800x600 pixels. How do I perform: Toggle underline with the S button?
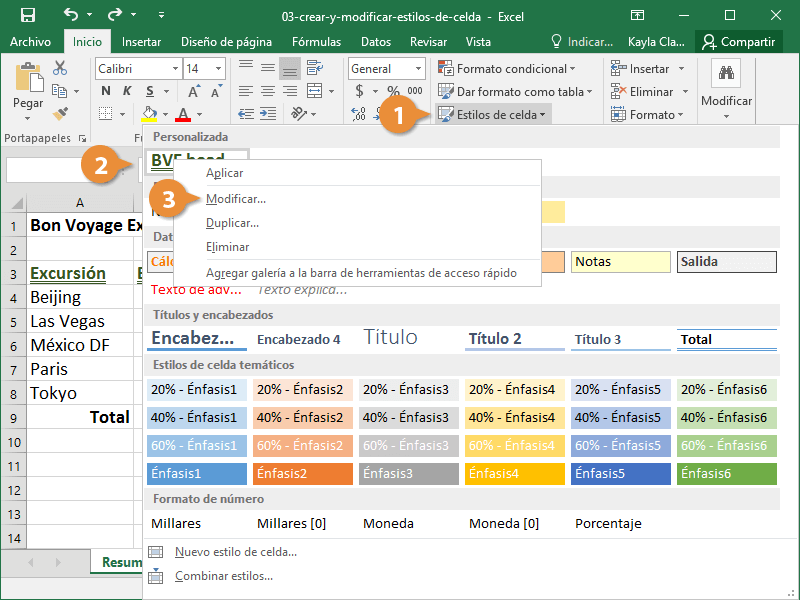[150, 91]
